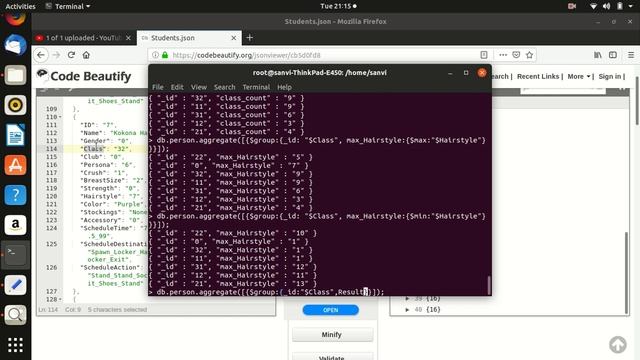Open Recent Links on Code Beautify
Viewport: 640px width, 360px height.
click(x=538, y=76)
